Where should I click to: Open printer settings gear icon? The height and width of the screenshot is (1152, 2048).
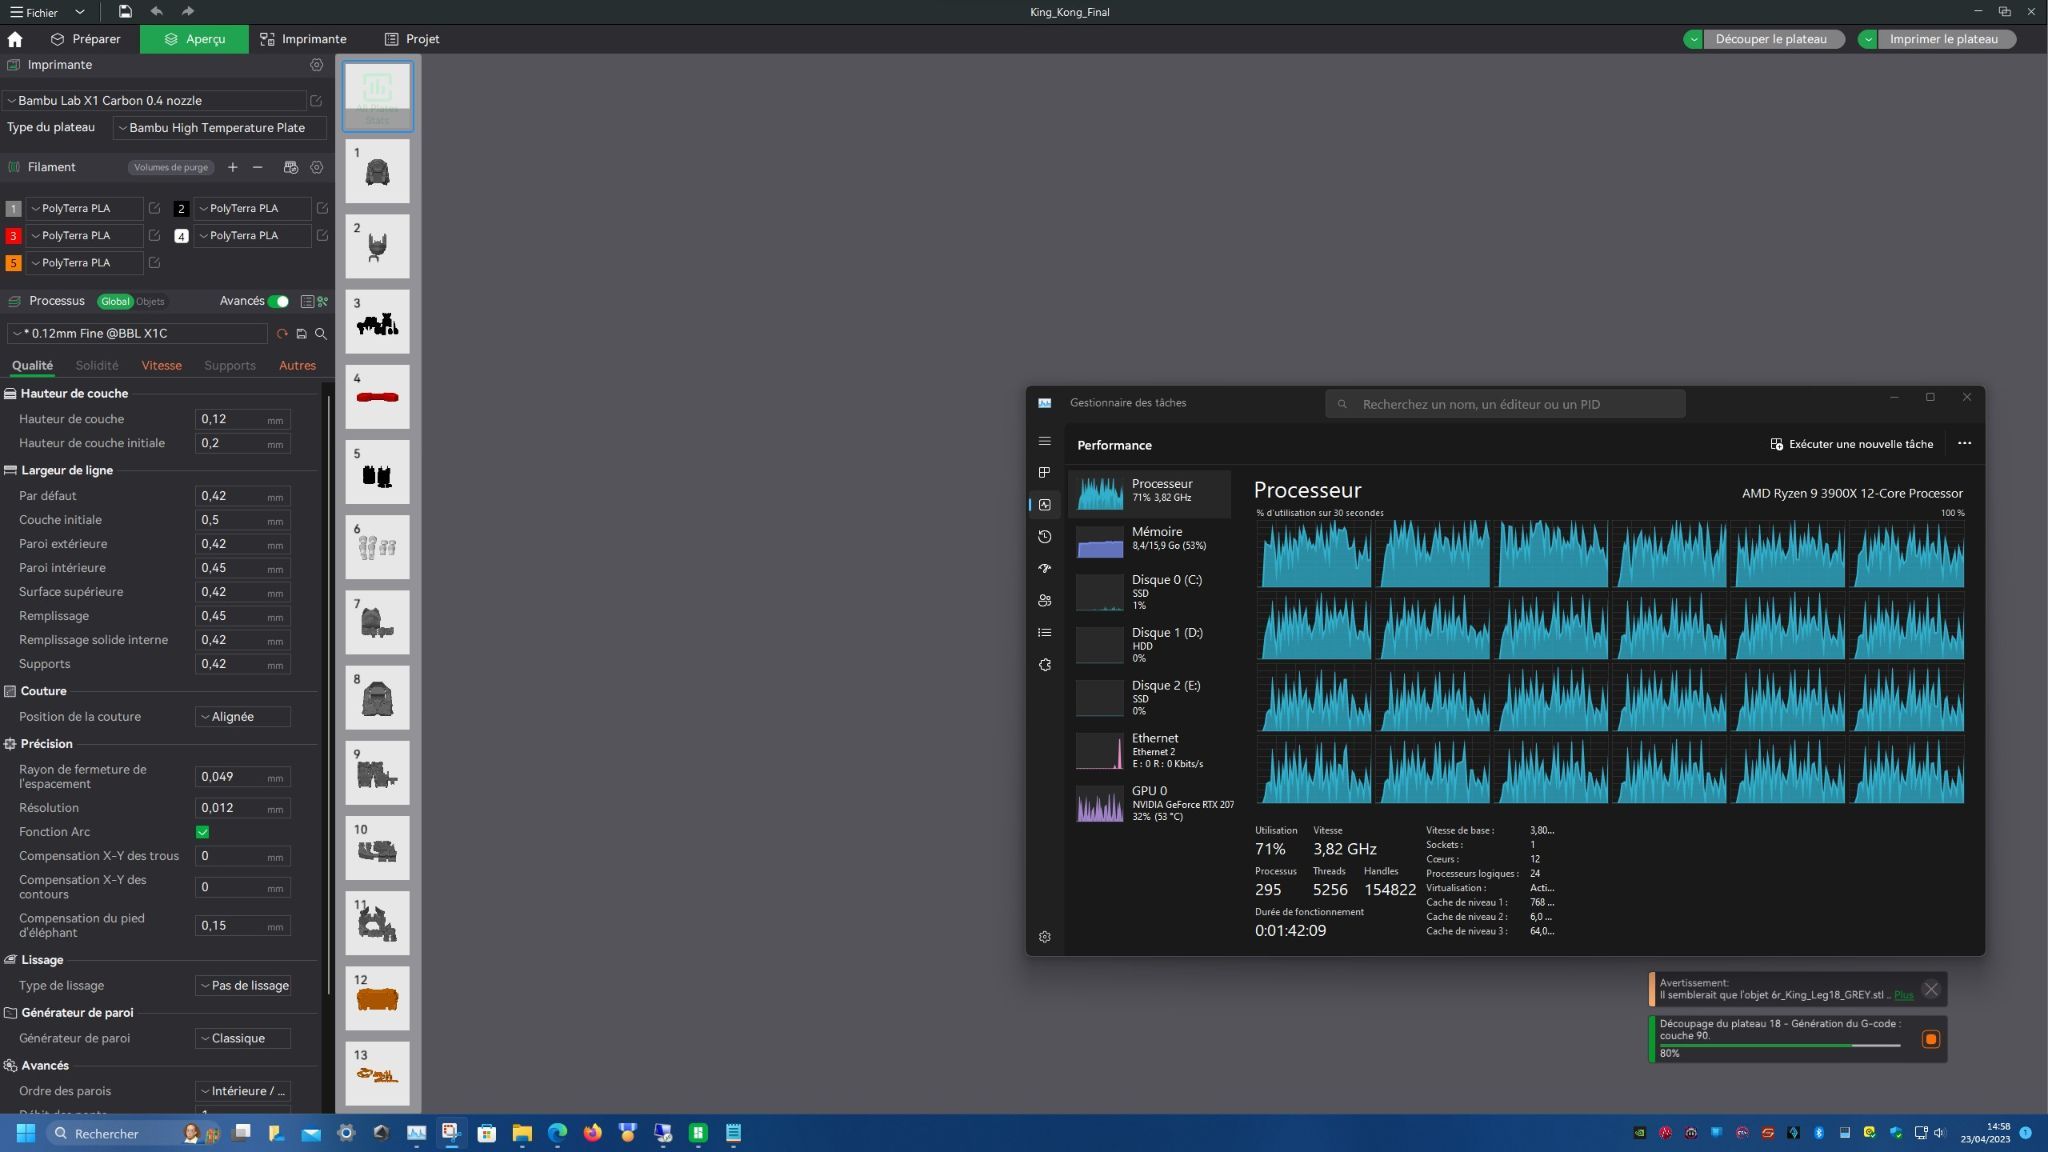pos(316,65)
